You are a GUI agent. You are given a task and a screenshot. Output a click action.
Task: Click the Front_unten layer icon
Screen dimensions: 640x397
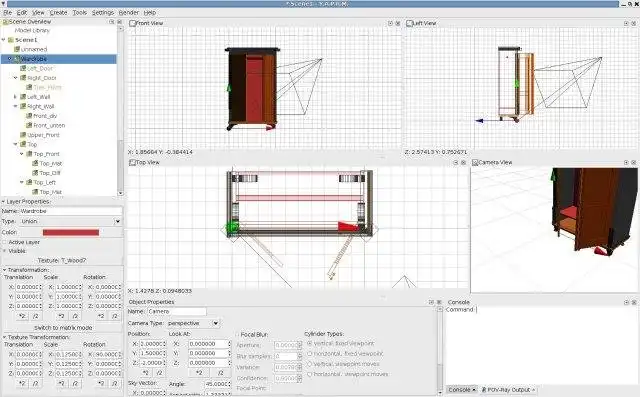click(x=29, y=125)
